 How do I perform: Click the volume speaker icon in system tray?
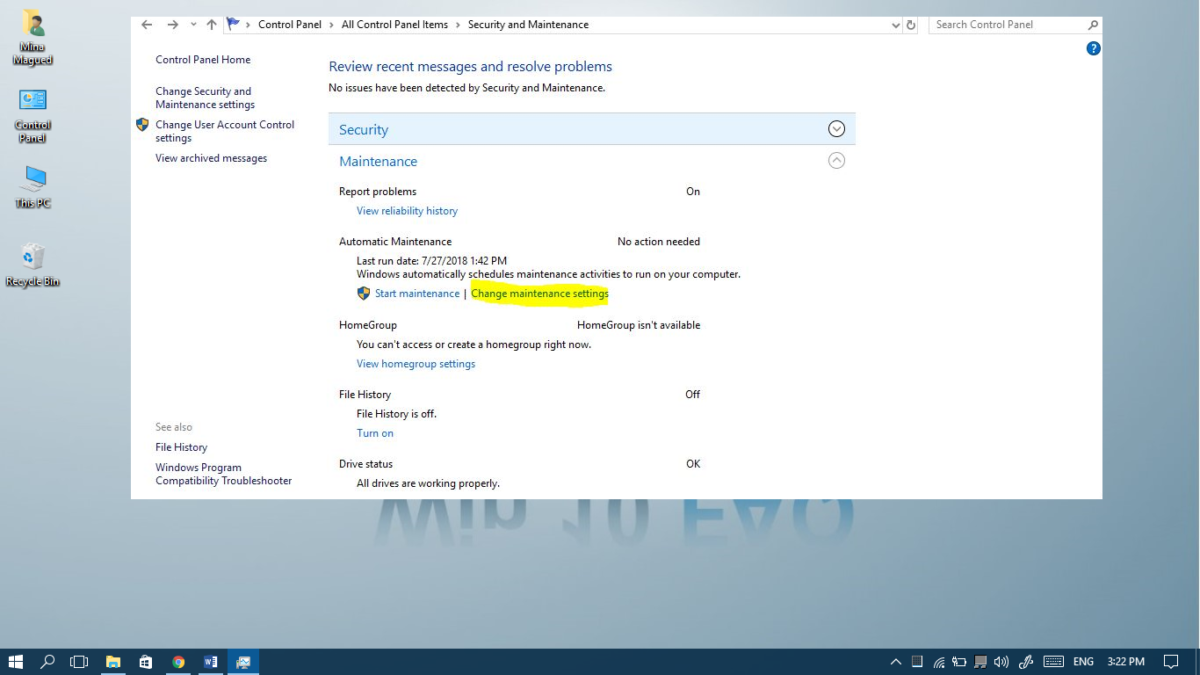pos(1003,661)
